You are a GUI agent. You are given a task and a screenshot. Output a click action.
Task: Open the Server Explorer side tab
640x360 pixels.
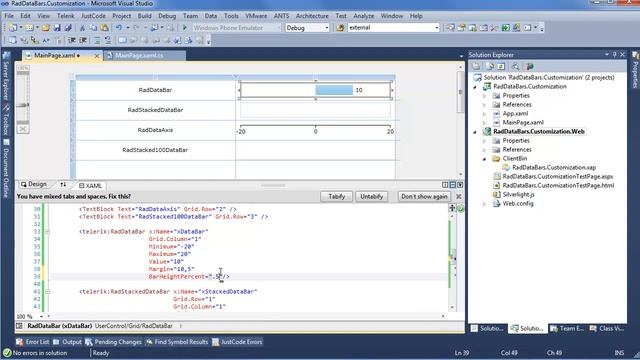(6, 77)
